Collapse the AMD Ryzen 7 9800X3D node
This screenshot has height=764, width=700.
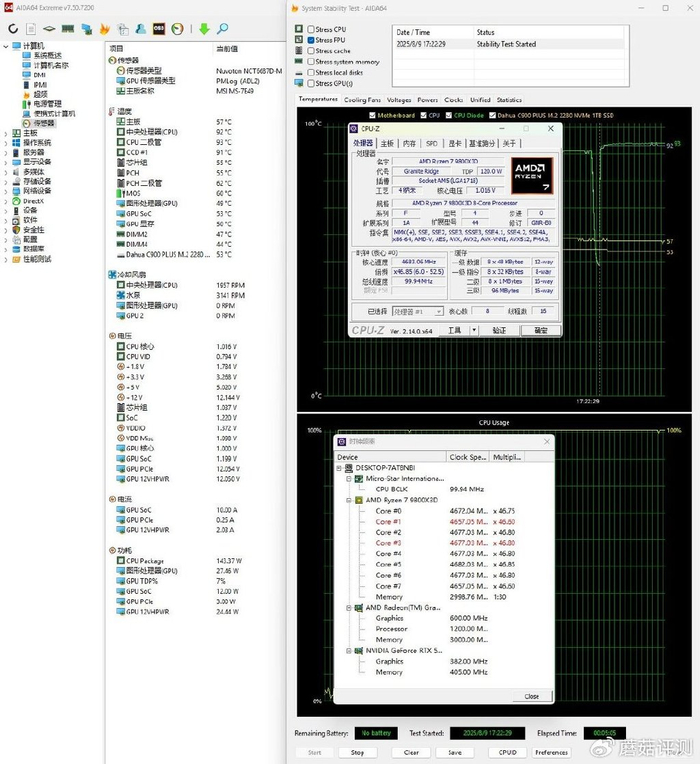click(x=349, y=500)
